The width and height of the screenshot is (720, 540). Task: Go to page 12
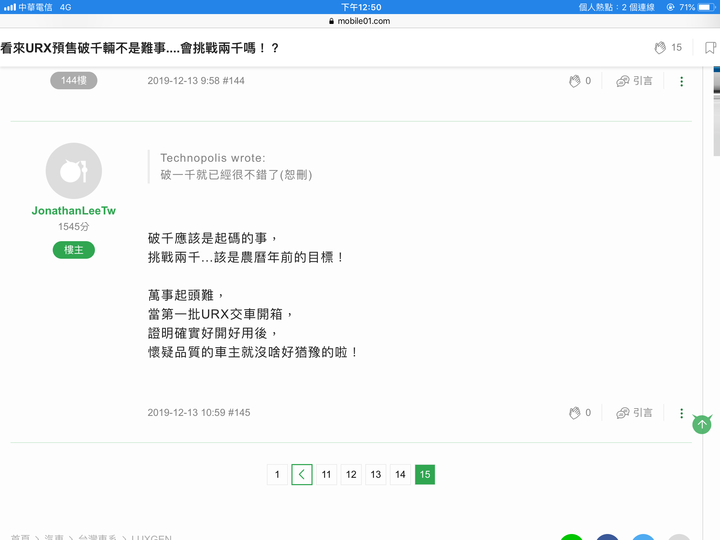click(351, 474)
